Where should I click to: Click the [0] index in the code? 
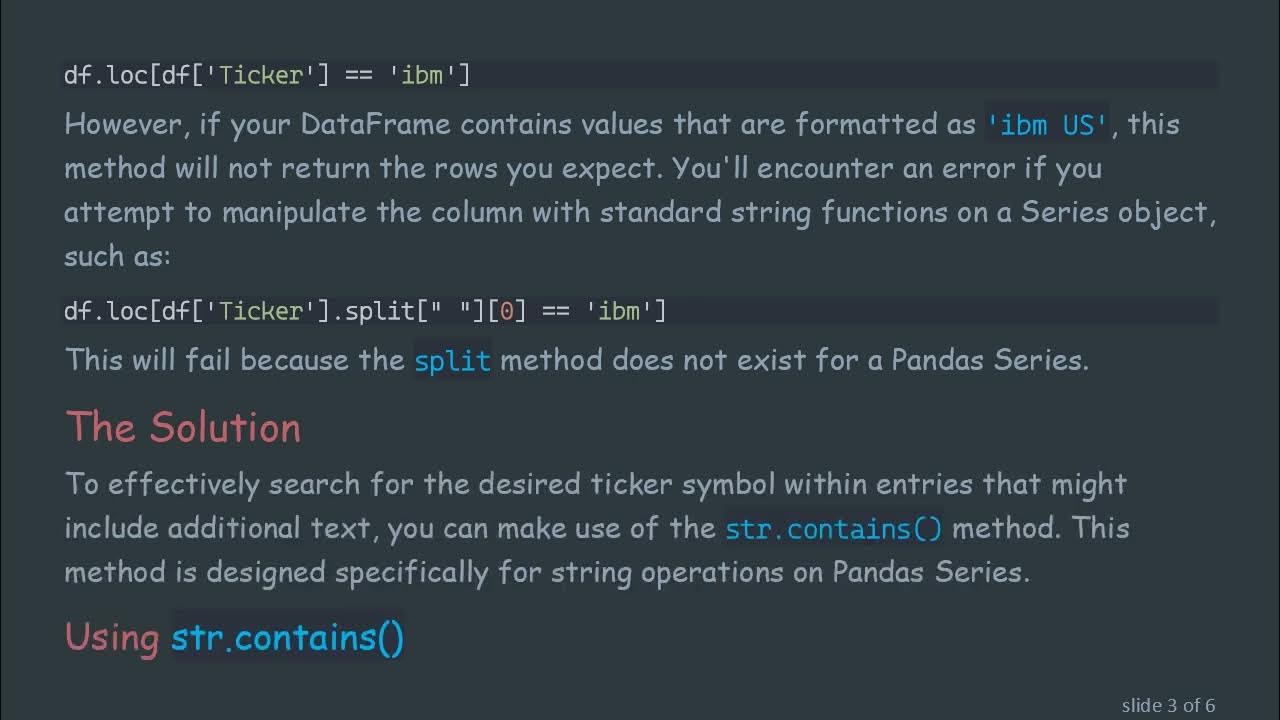(506, 311)
